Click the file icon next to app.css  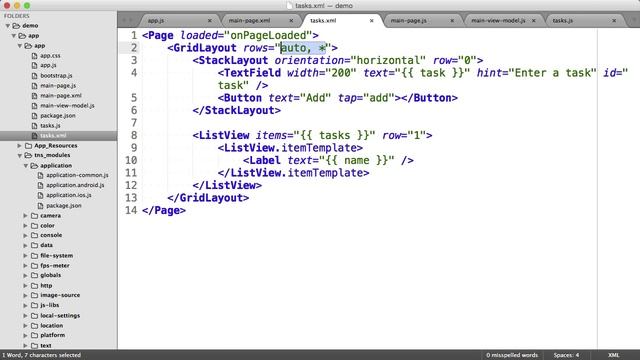point(34,56)
